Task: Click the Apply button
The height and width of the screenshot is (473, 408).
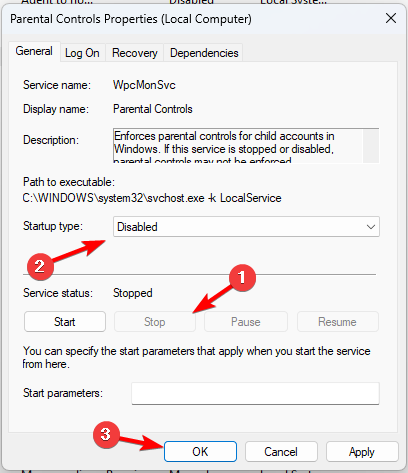Action: coord(362,452)
